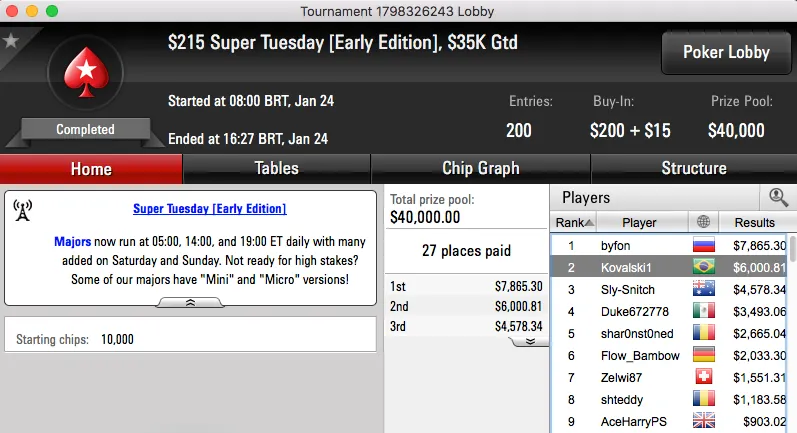The image size is (797, 433).
Task: Expand the full prize payouts list
Action: point(530,341)
